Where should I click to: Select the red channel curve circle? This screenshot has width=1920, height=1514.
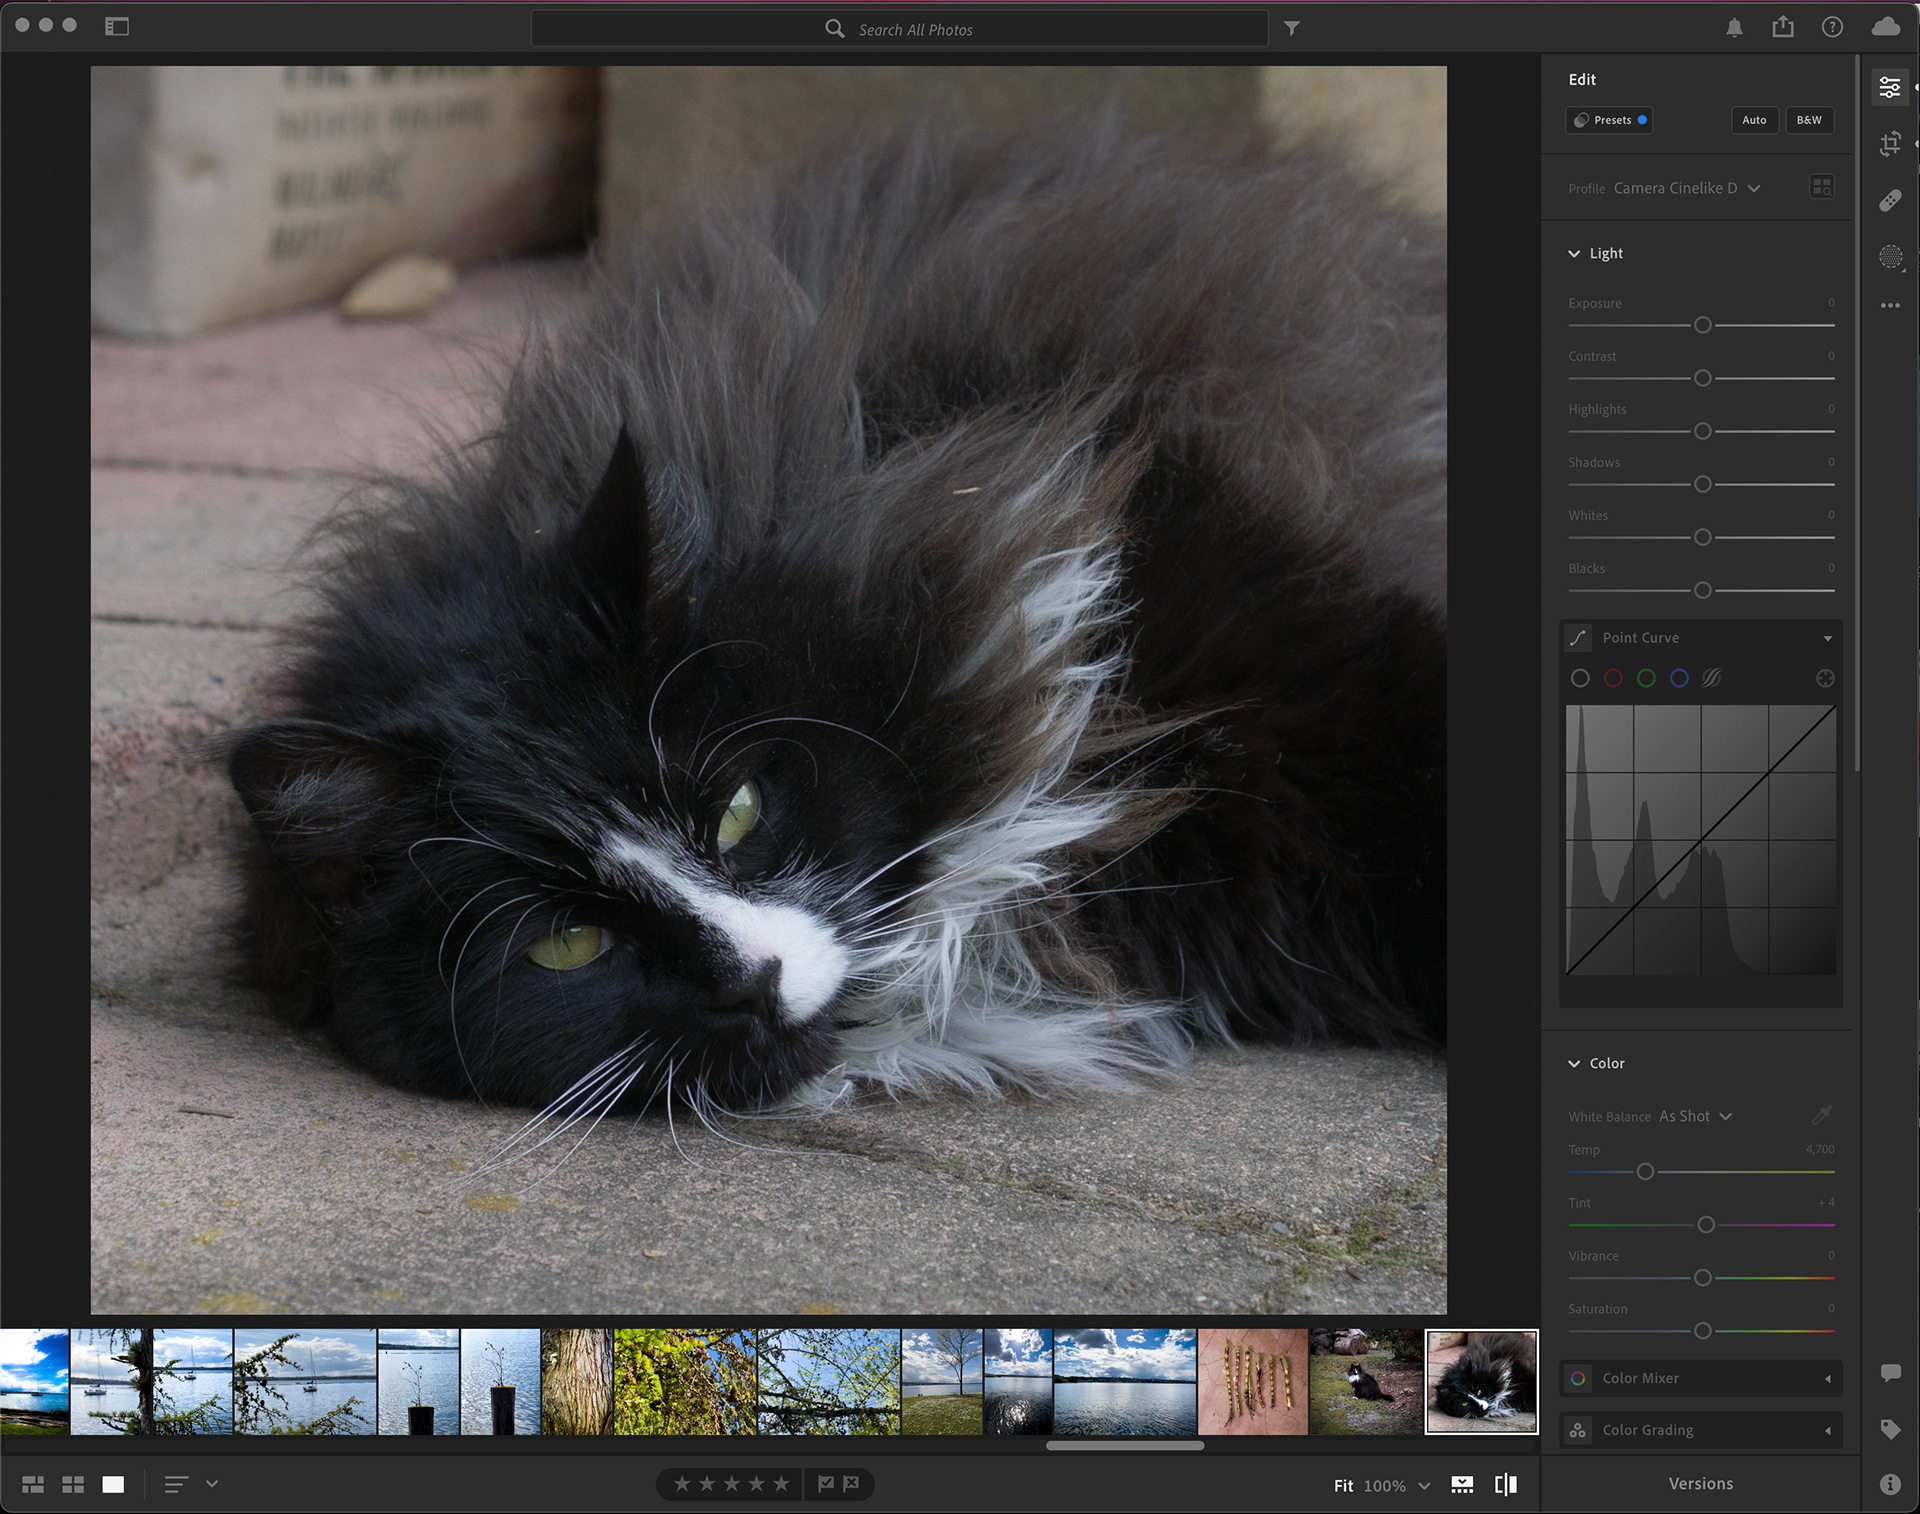[1613, 679]
